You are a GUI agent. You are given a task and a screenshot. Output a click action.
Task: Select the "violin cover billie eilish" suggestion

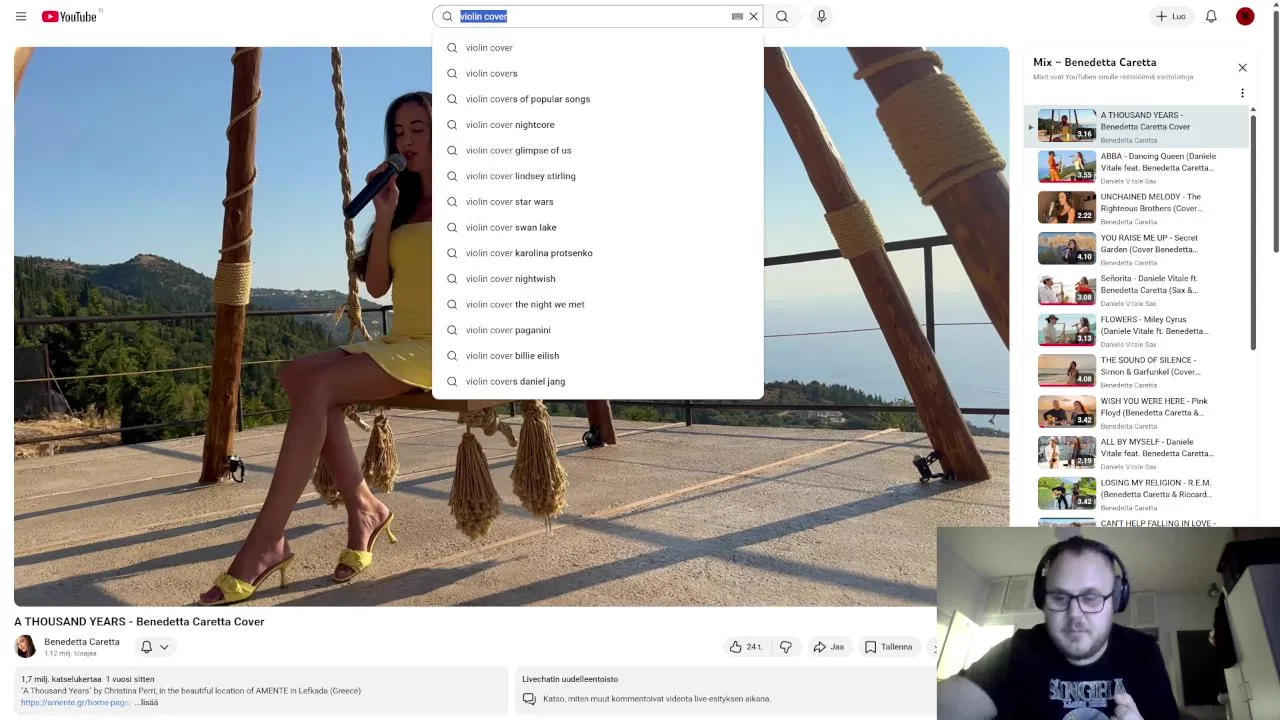click(x=598, y=356)
